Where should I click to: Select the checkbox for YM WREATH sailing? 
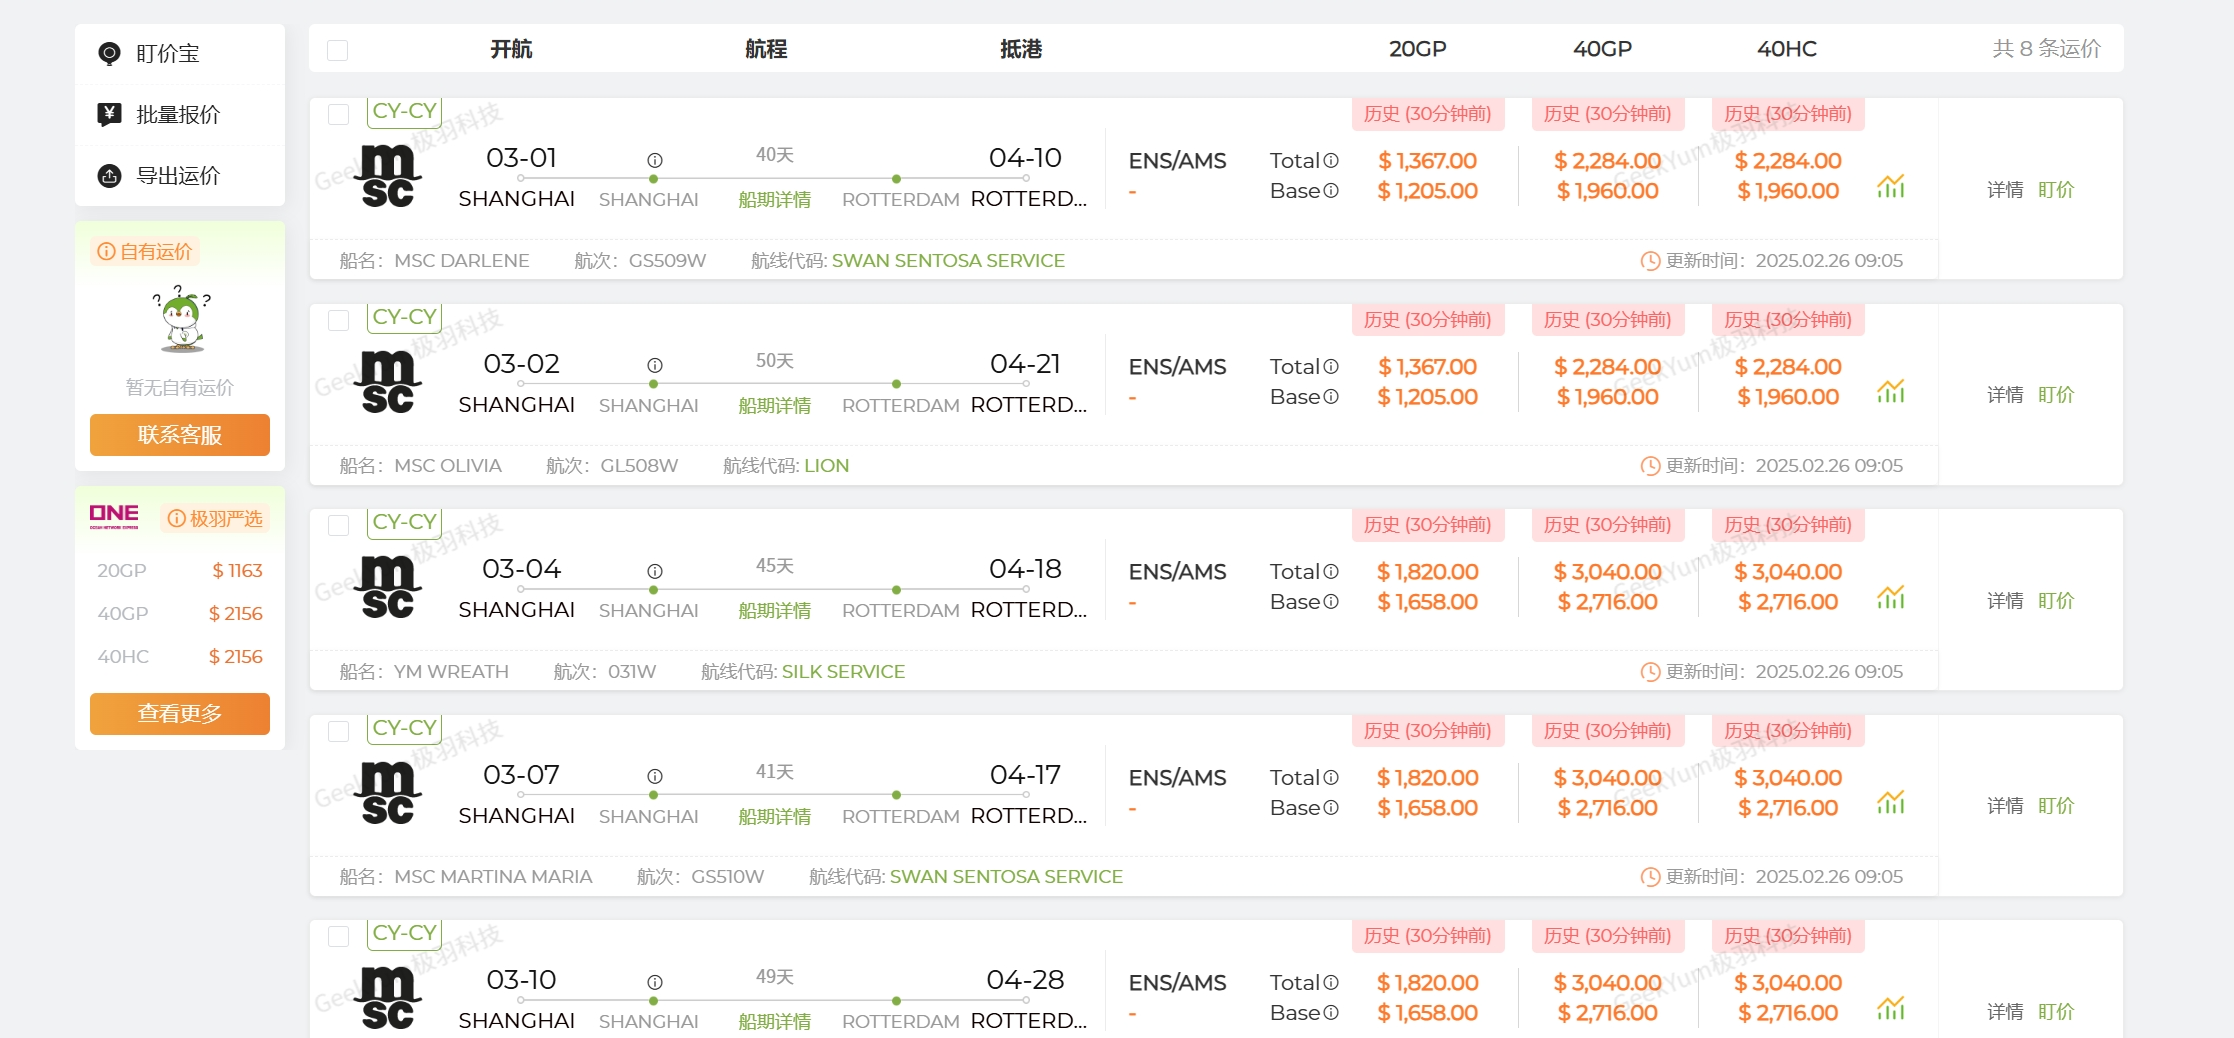pos(339,526)
